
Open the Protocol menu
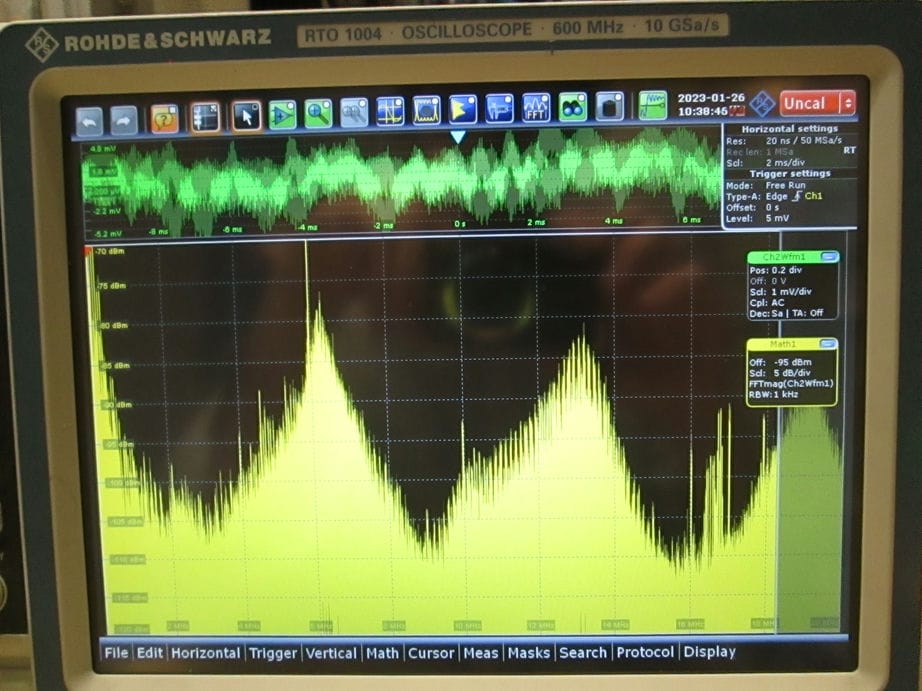coord(645,652)
